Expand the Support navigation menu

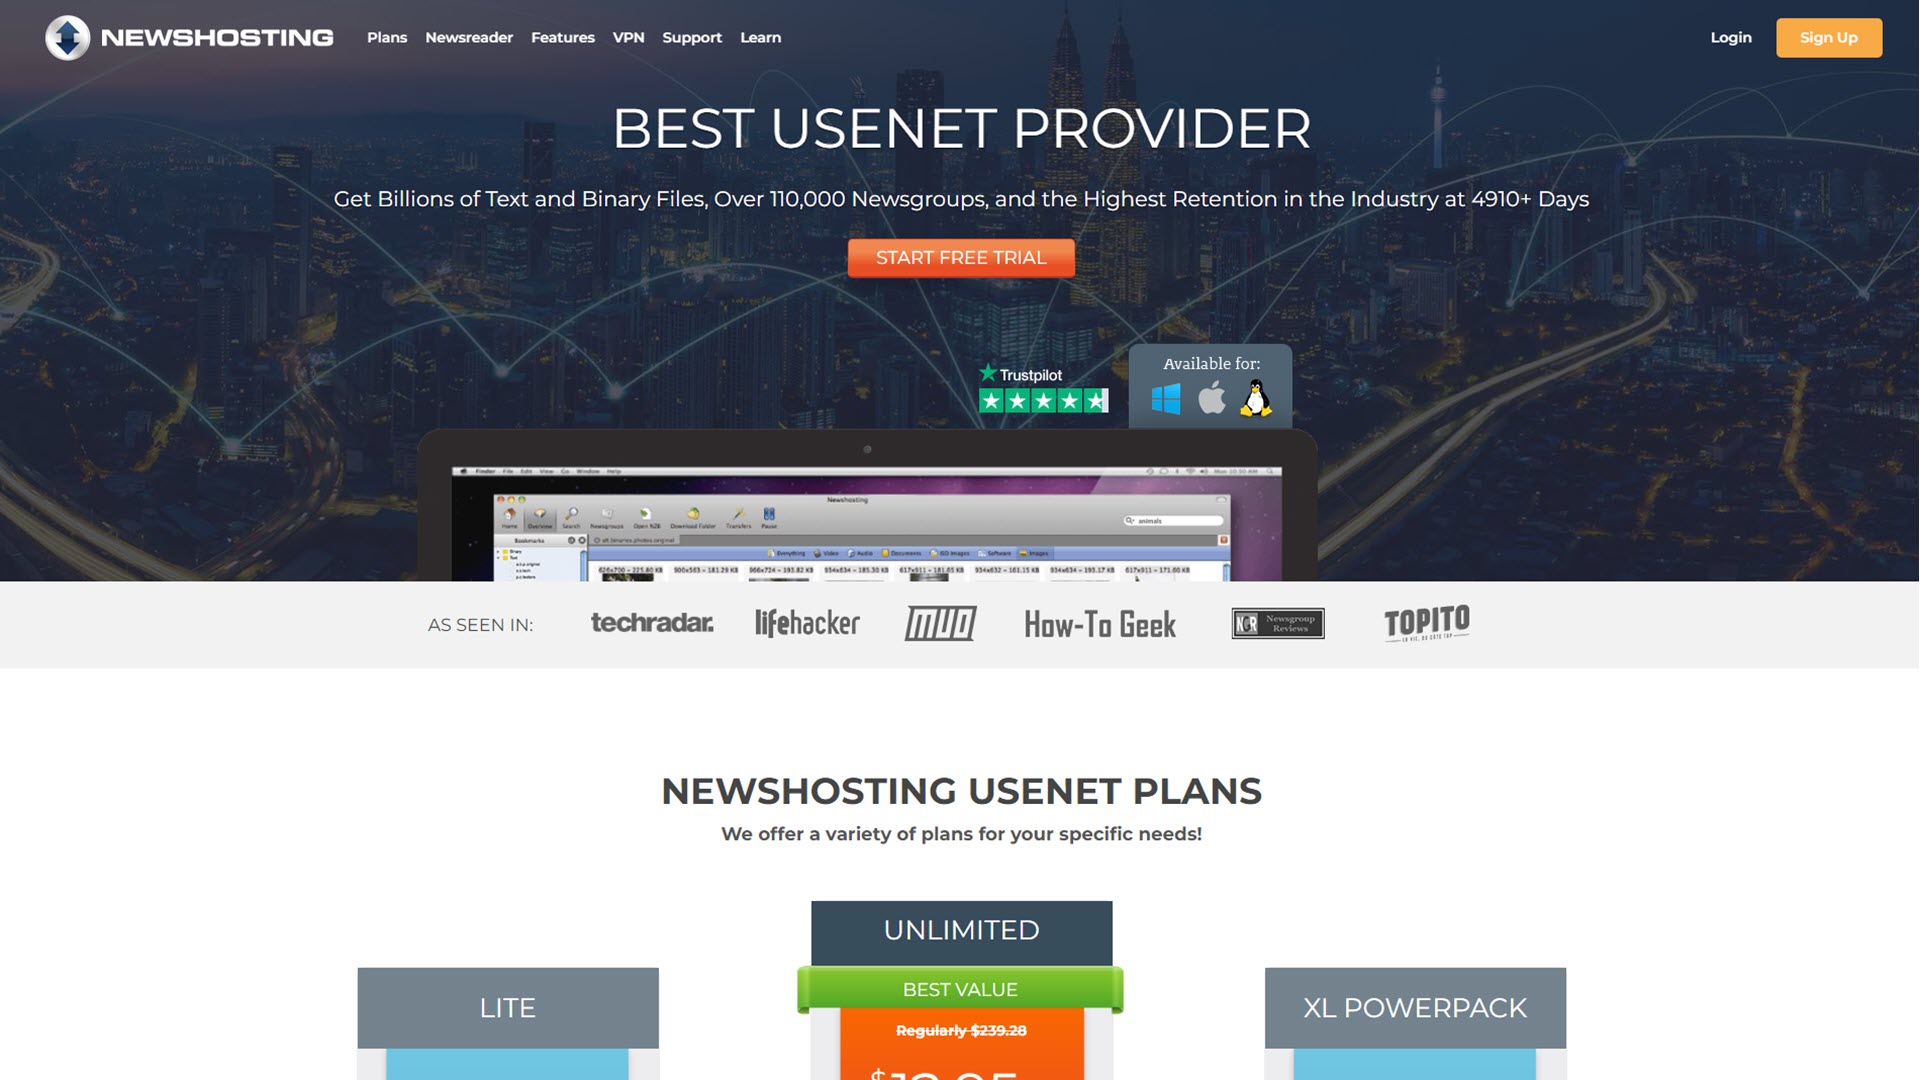click(x=692, y=37)
